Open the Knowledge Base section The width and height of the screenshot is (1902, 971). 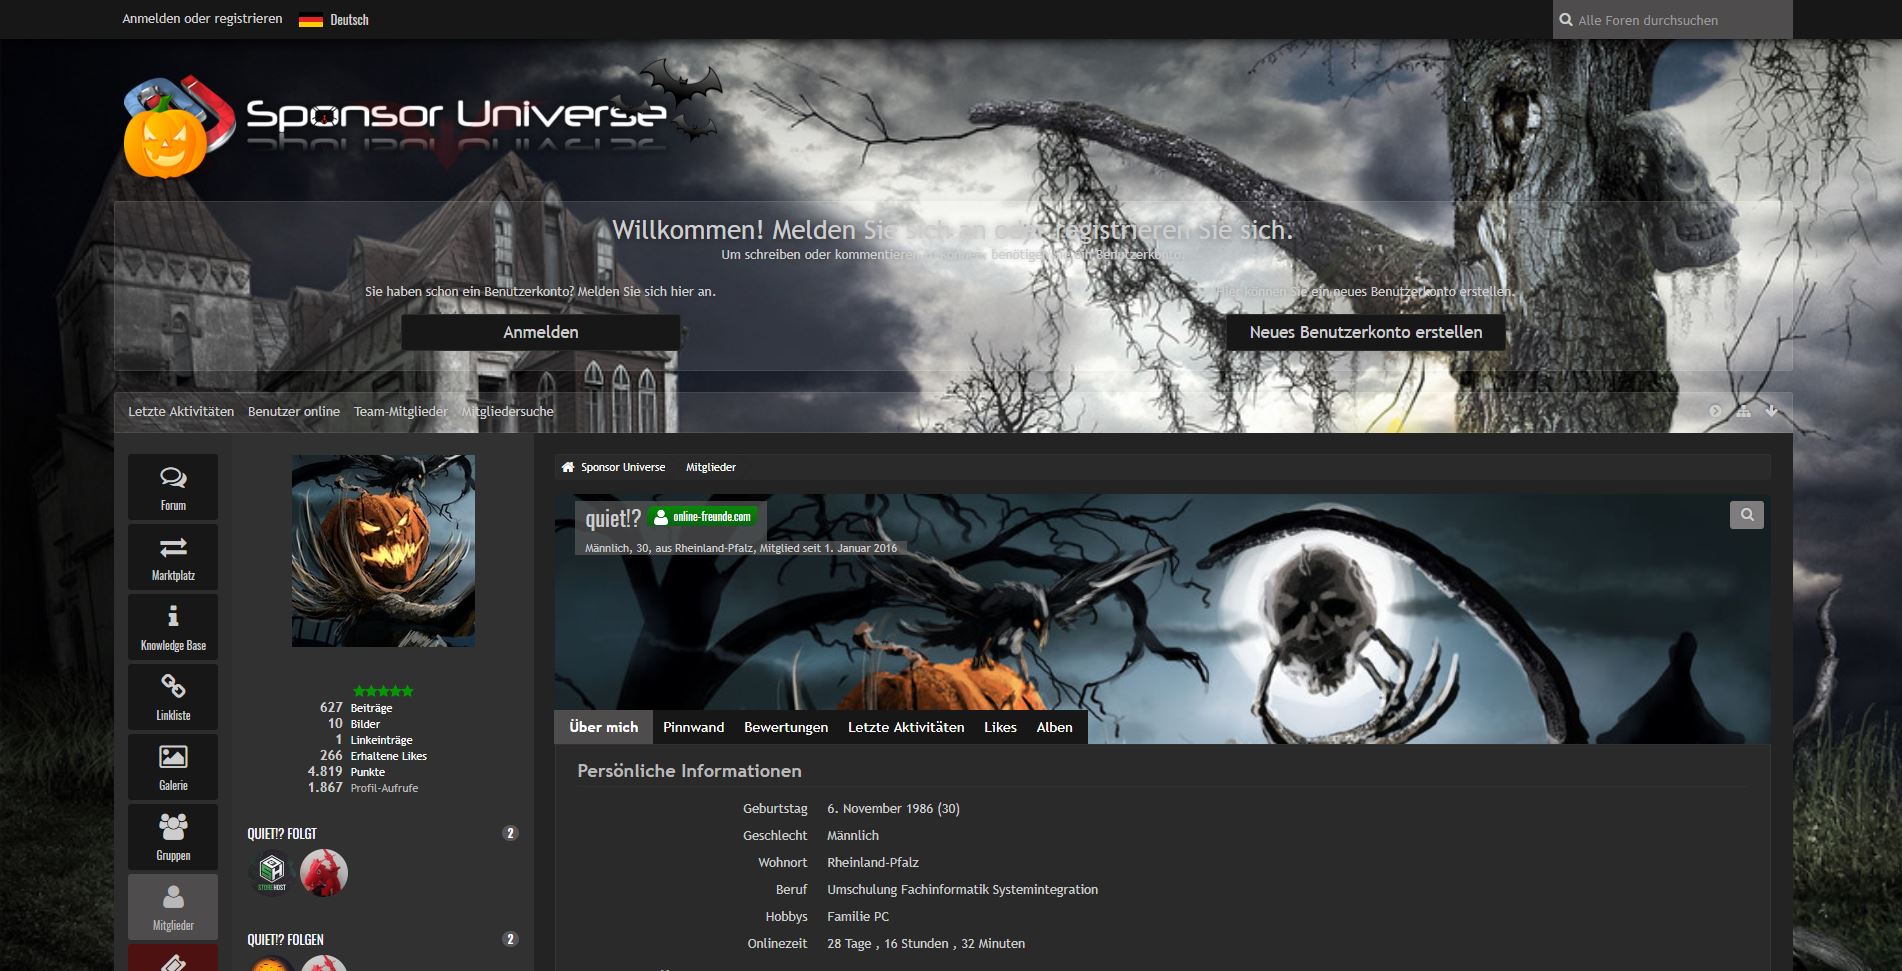[173, 627]
